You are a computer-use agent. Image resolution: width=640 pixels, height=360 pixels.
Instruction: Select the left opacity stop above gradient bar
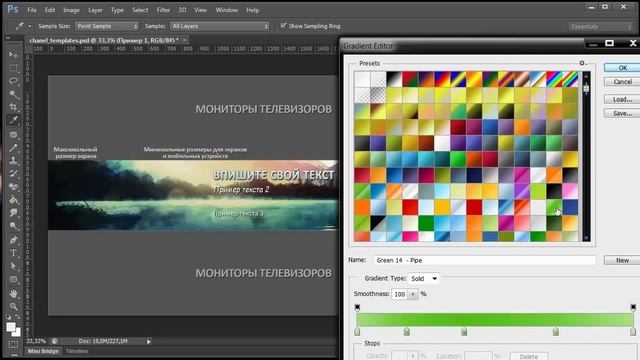357,307
